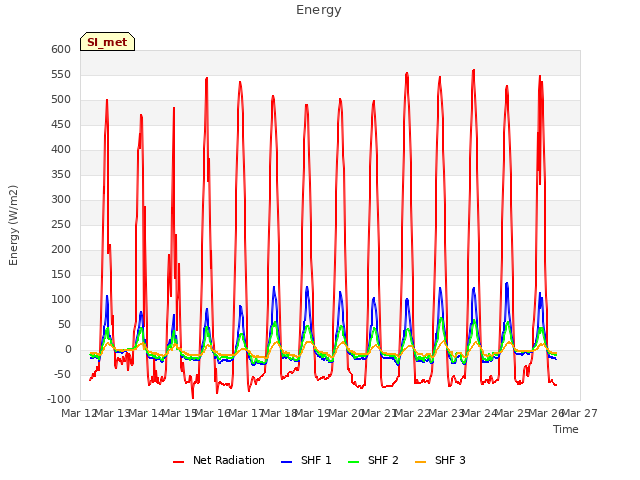Click green SHF 2 legend swatch
This screenshot has width=640, height=480.
[353, 462]
